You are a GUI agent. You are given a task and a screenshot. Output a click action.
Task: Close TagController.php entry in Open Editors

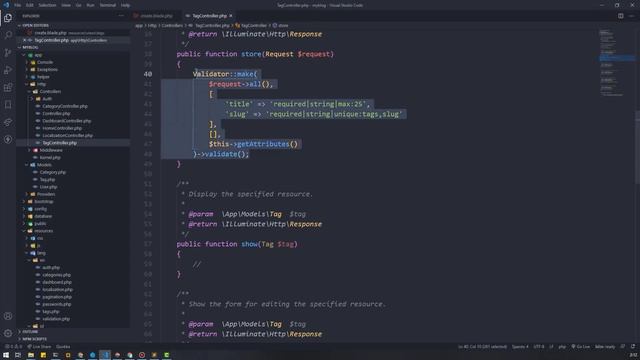point(24,40)
